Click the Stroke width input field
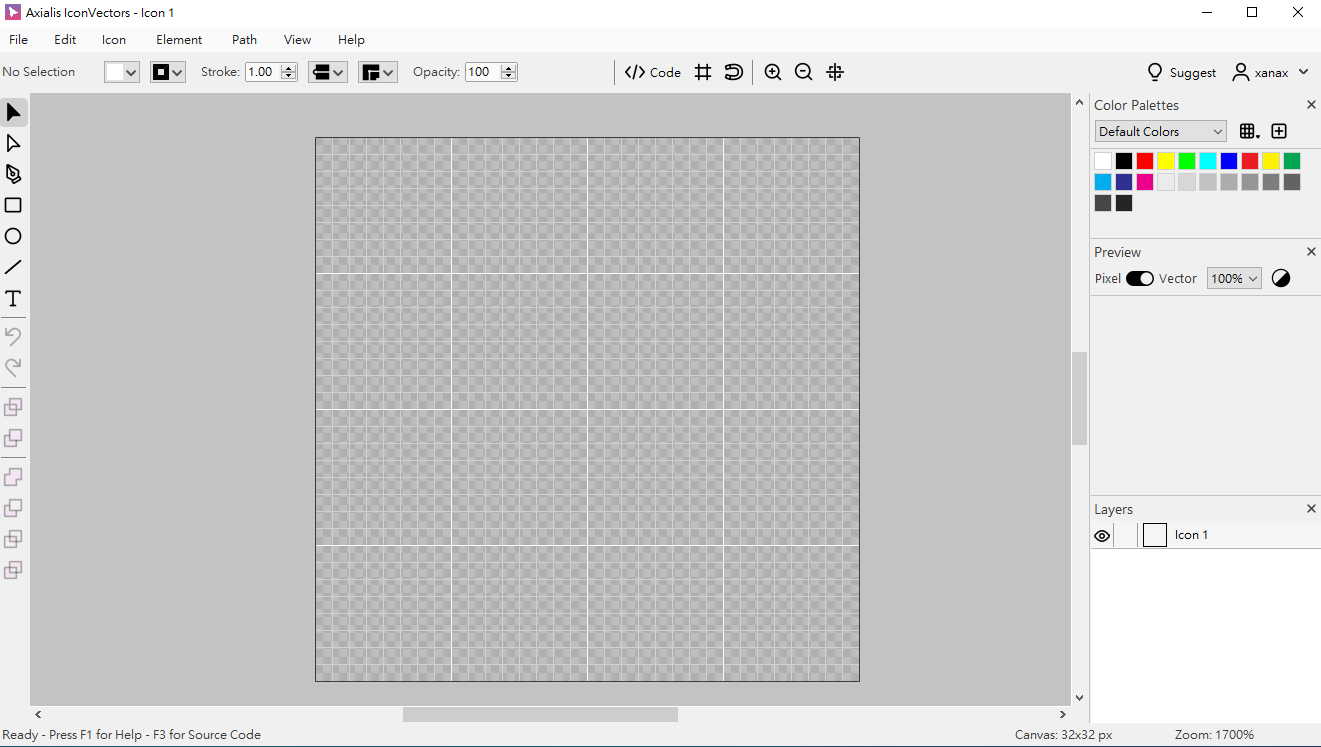This screenshot has height=747, width=1321. coord(262,72)
